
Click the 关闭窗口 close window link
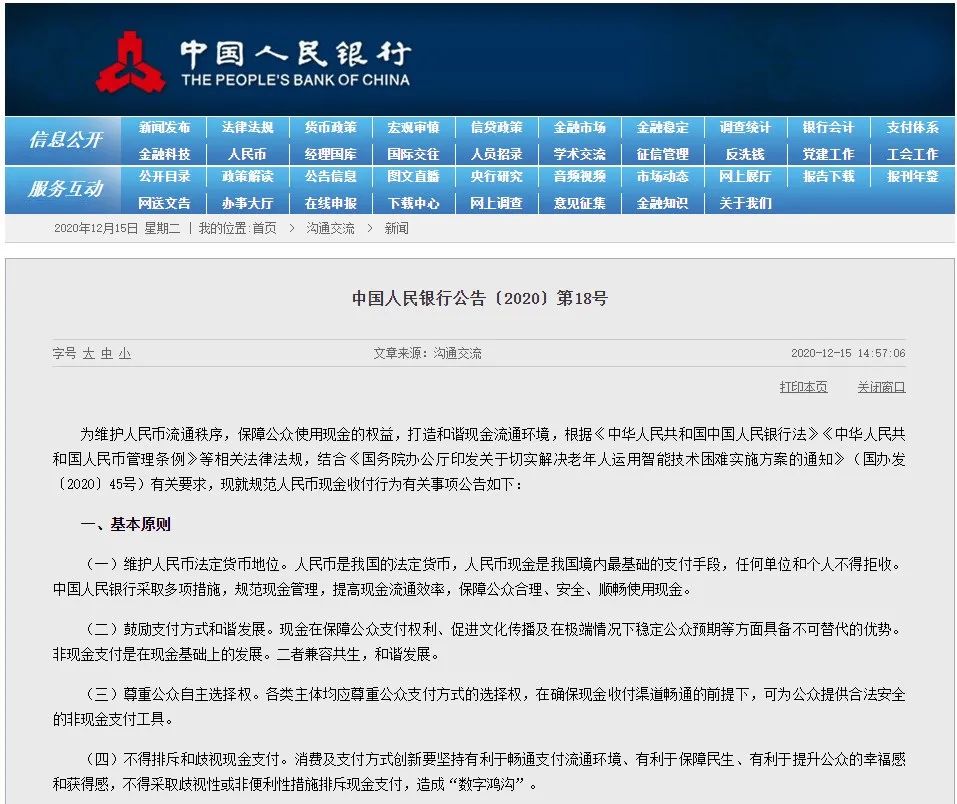click(x=880, y=387)
